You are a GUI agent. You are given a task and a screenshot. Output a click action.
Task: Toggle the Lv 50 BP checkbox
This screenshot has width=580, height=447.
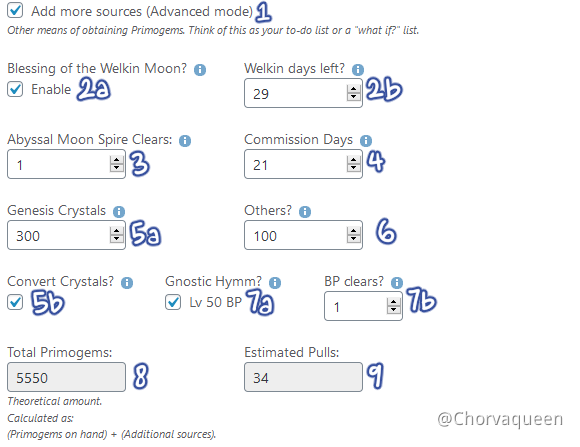173,302
